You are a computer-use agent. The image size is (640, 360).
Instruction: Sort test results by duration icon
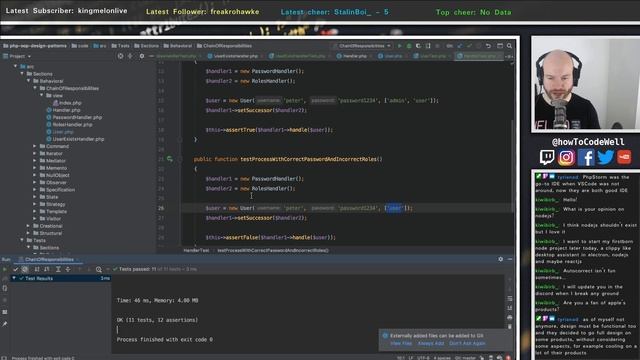(x=47, y=269)
